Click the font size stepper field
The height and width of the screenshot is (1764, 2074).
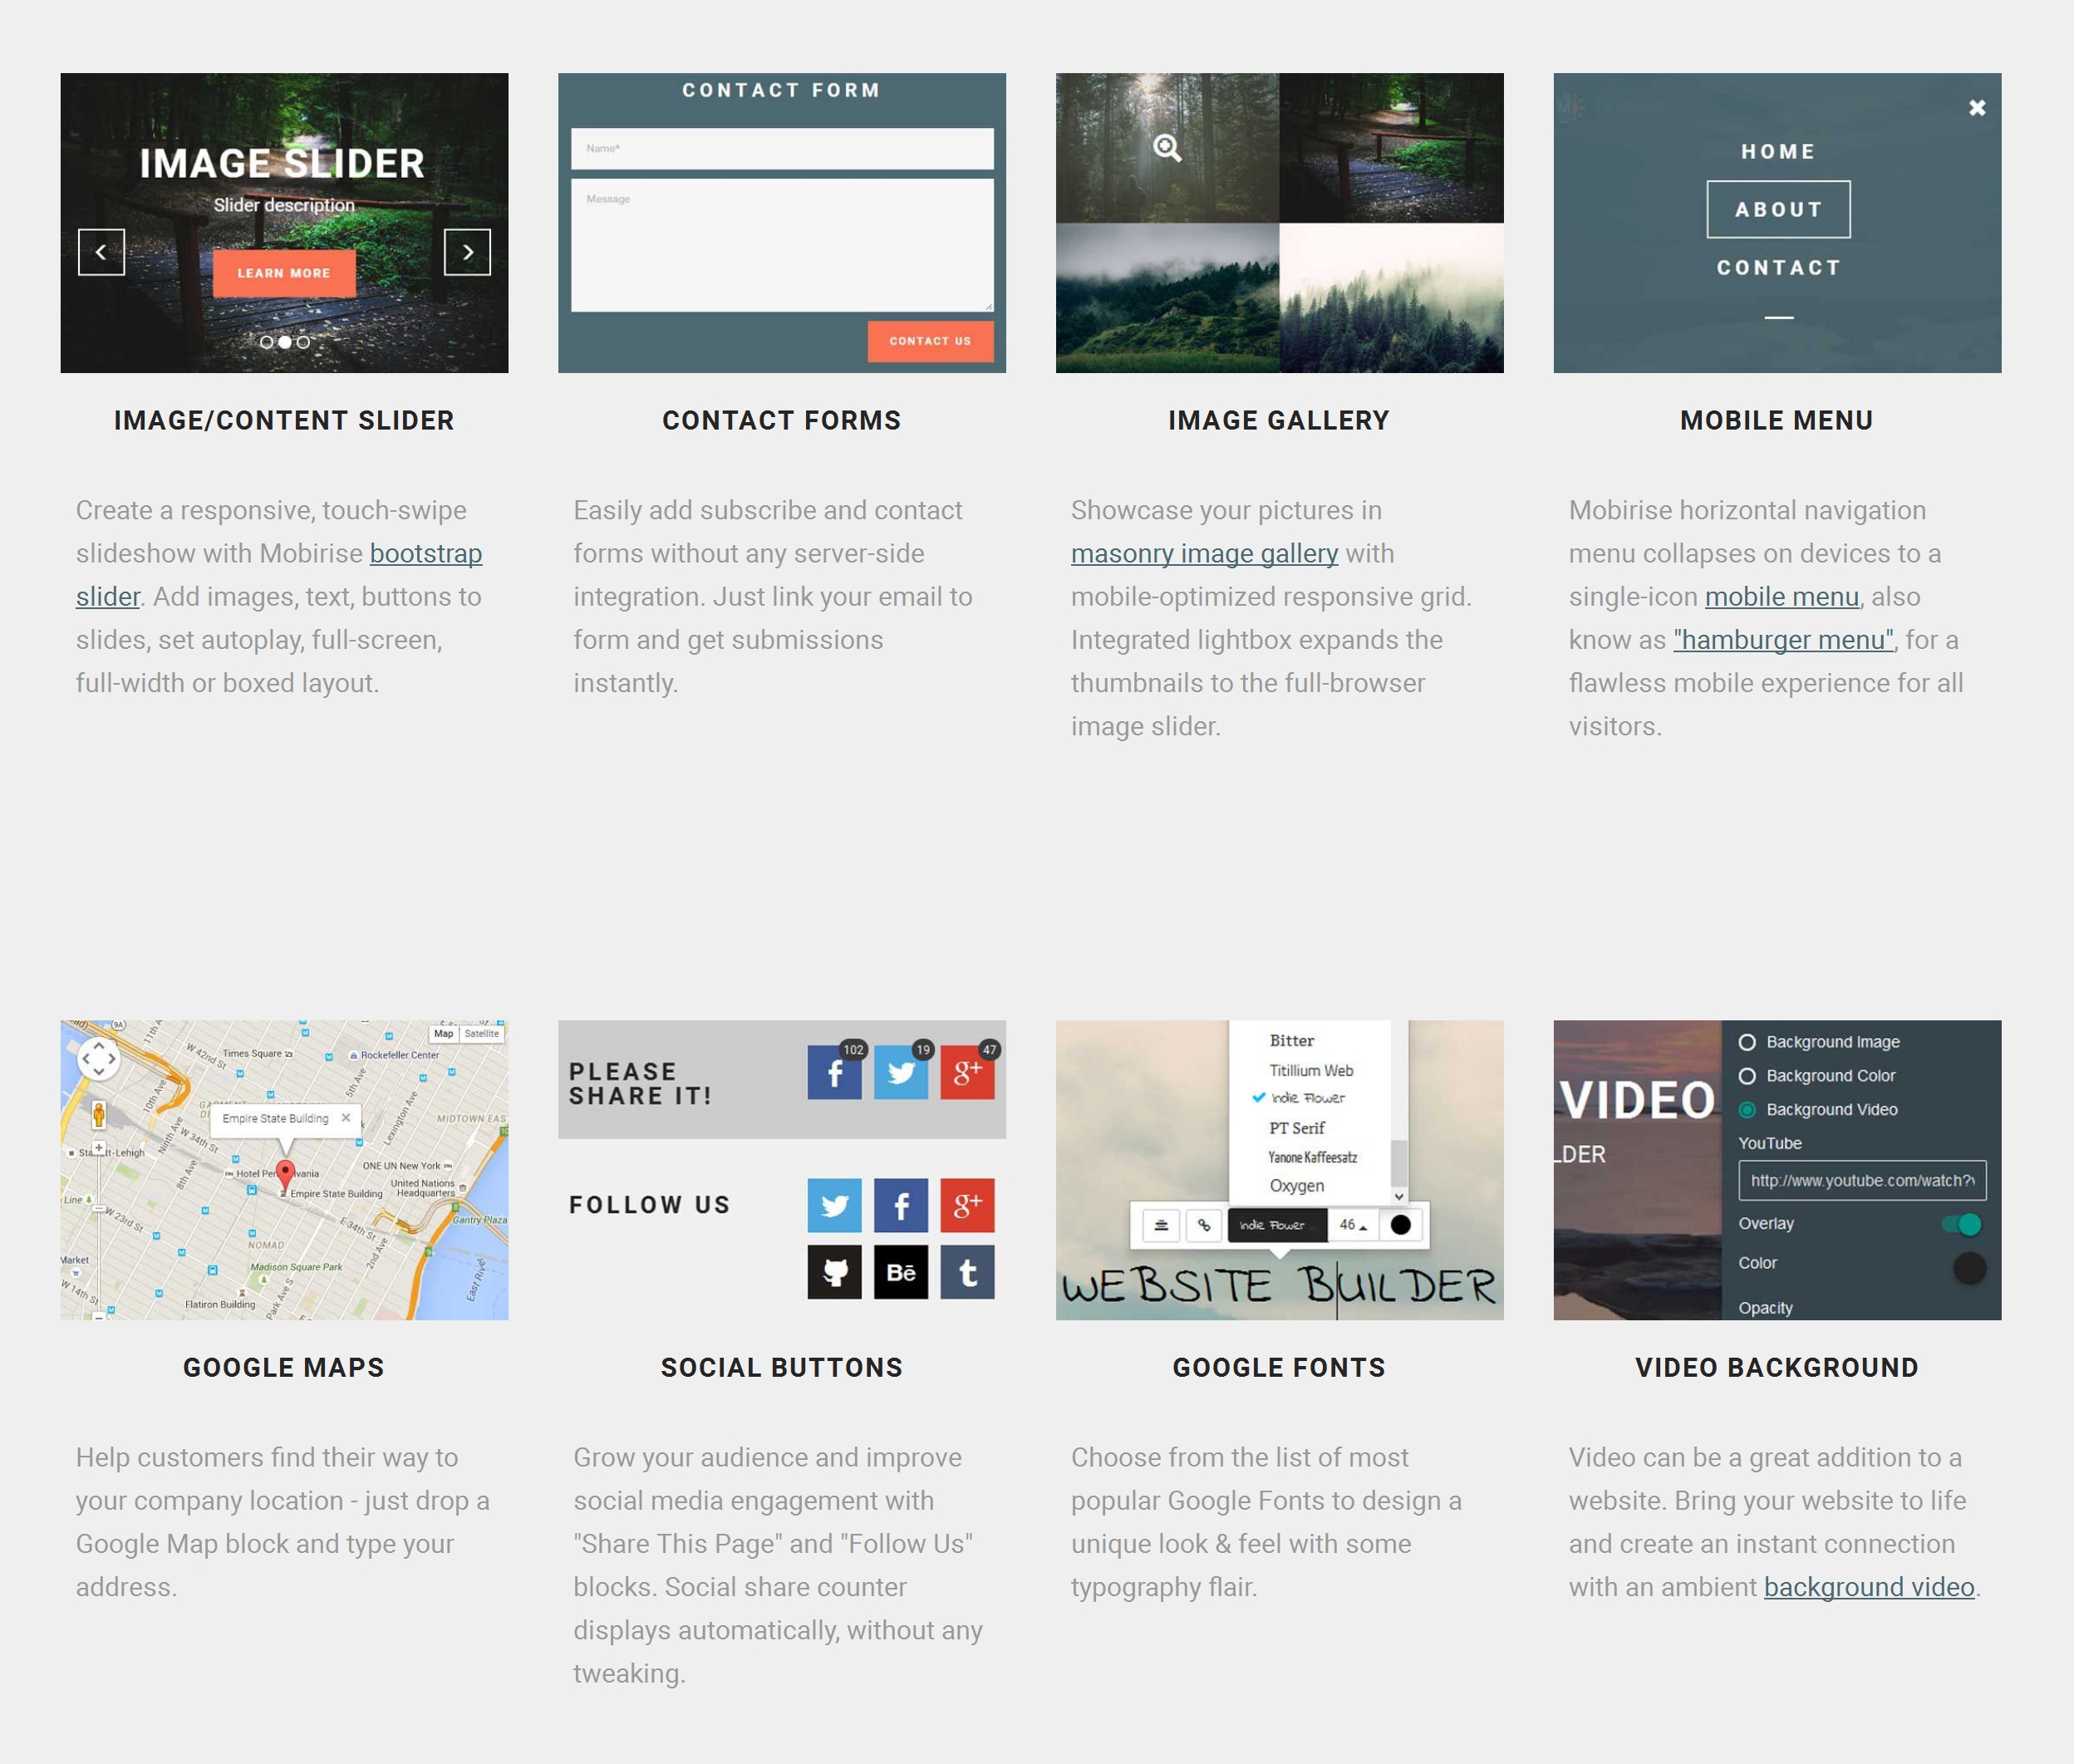pyautogui.click(x=1348, y=1223)
